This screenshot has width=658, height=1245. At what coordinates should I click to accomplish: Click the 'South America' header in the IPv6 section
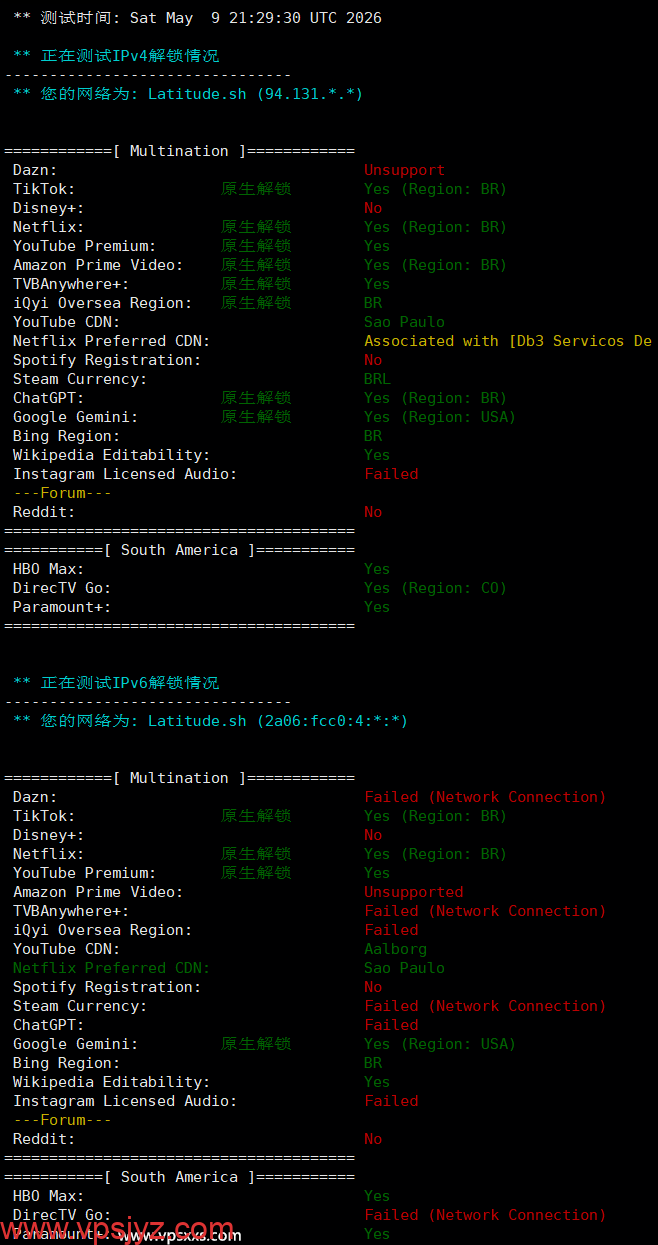pos(179,1177)
